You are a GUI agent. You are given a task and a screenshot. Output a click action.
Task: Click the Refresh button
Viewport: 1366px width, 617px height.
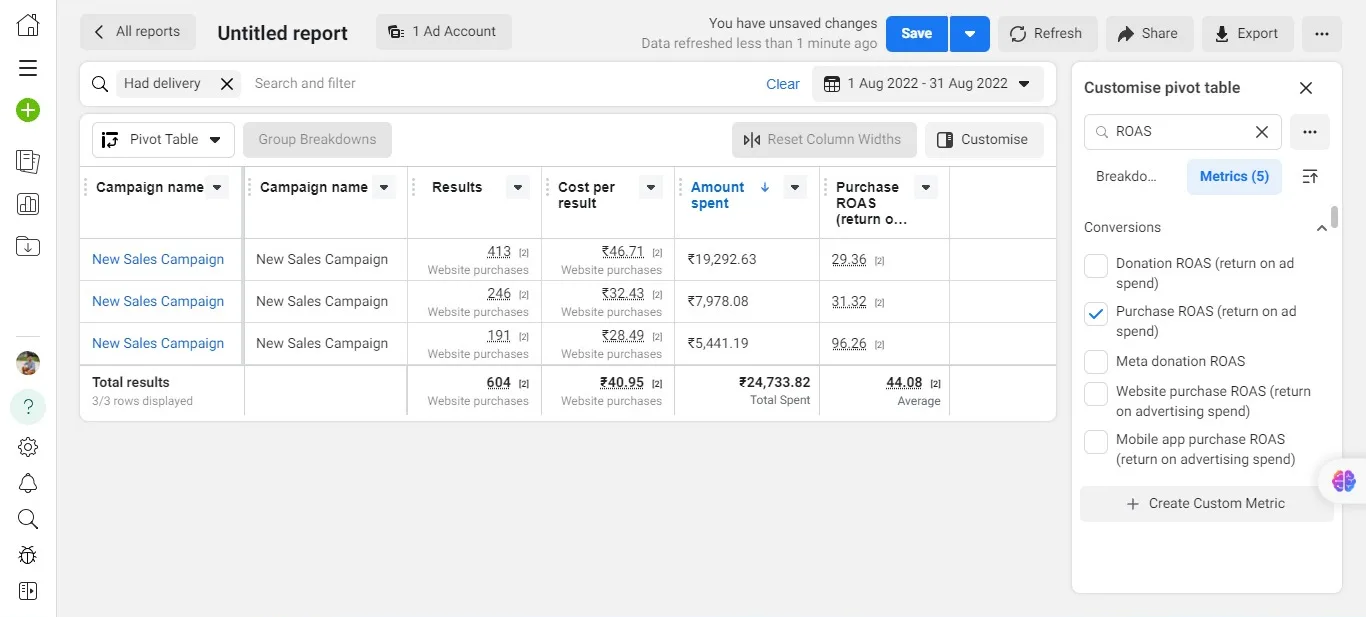1046,34
